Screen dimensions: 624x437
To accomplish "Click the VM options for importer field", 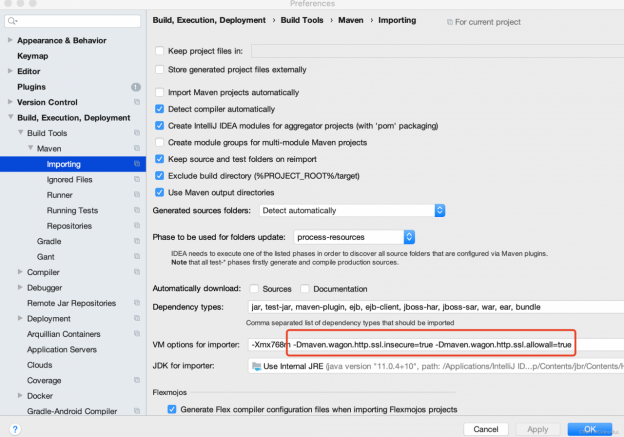I will pyautogui.click(x=436, y=345).
